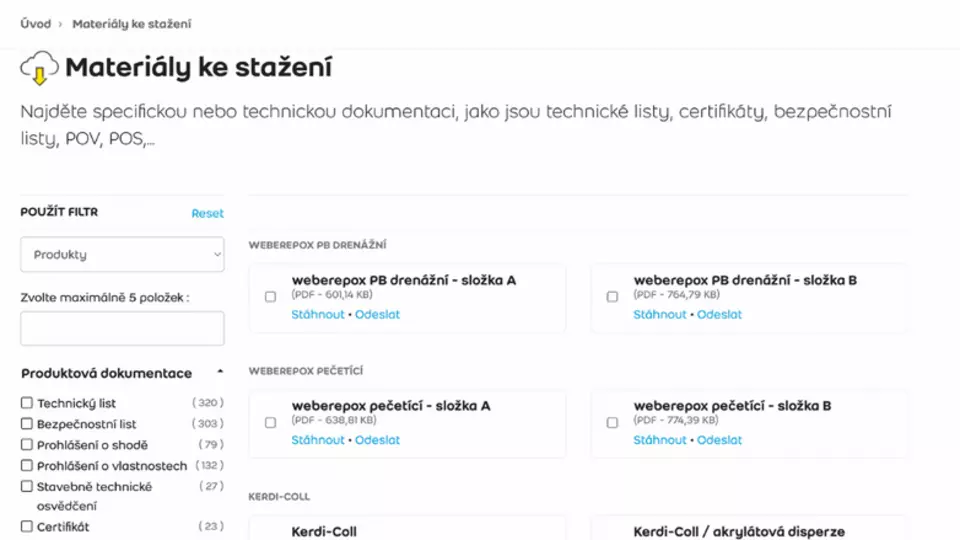Click Odeslat for pečetící složka B

click(719, 440)
